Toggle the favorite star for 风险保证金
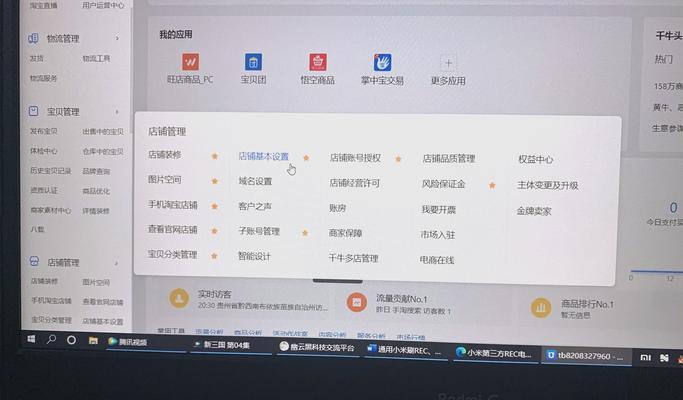The width and height of the screenshot is (683, 400). coord(492,186)
